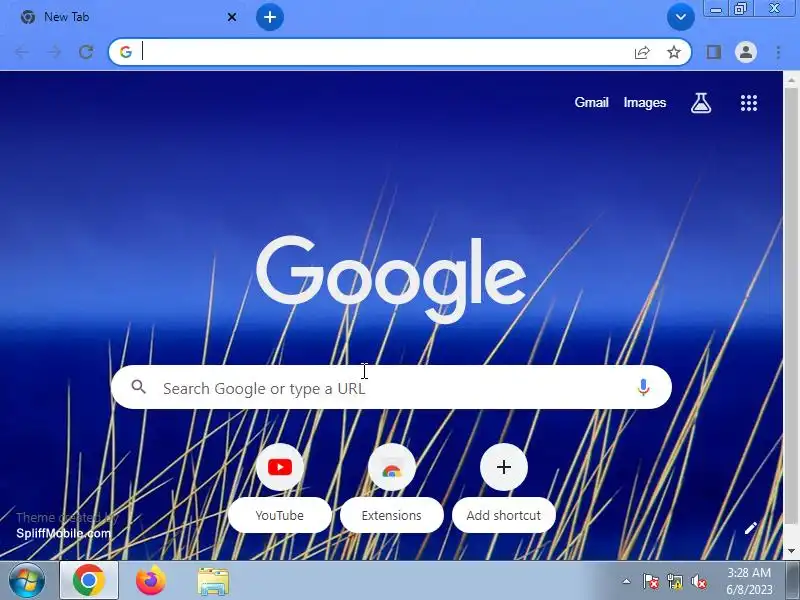Viewport: 800px width, 600px height.
Task: Open the volume speaker tray icon
Action: click(698, 581)
